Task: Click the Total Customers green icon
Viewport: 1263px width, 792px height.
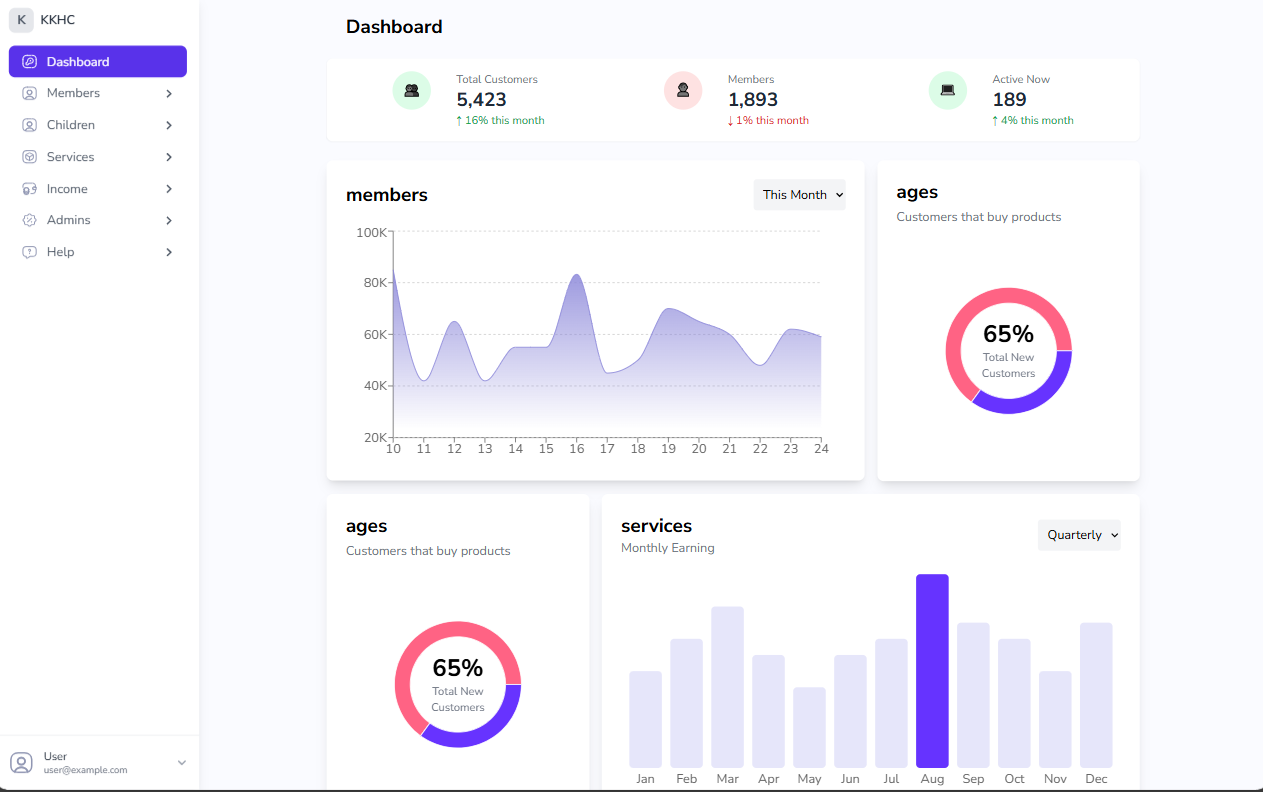Action: (411, 90)
